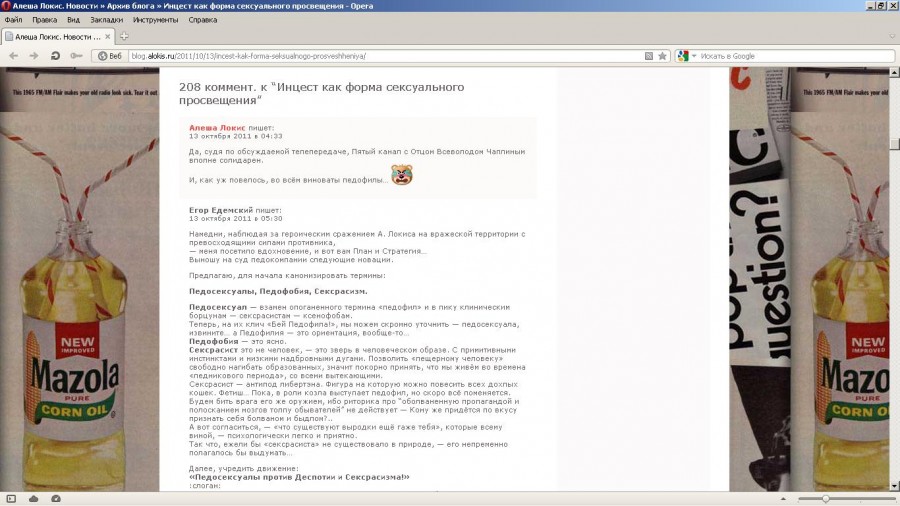Screen dimensions: 900x506
Task: Click the password wand key icon
Action: click(x=76, y=56)
